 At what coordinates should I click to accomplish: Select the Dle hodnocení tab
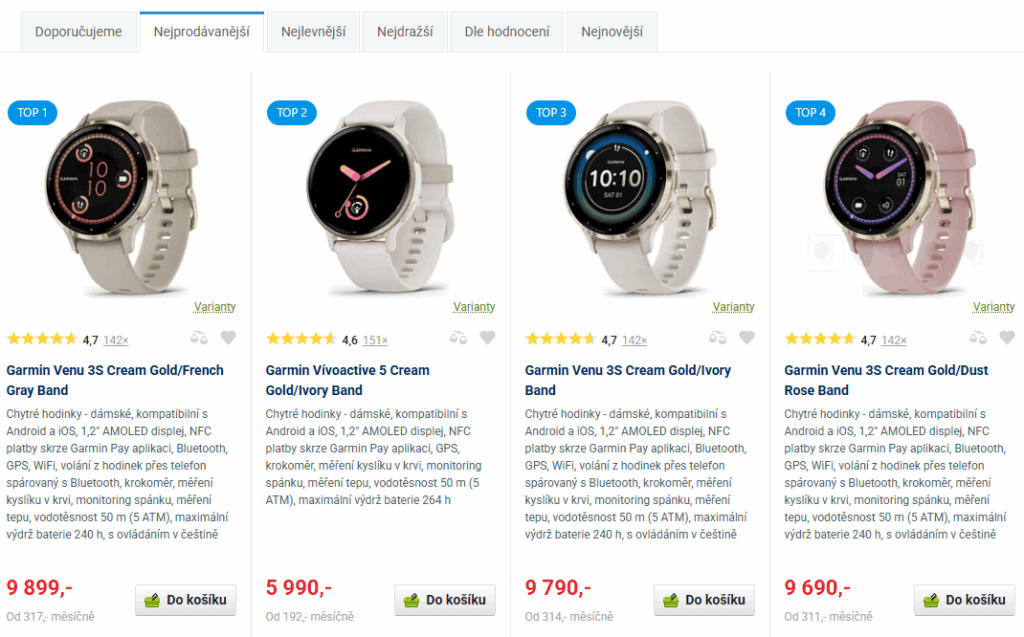507,32
